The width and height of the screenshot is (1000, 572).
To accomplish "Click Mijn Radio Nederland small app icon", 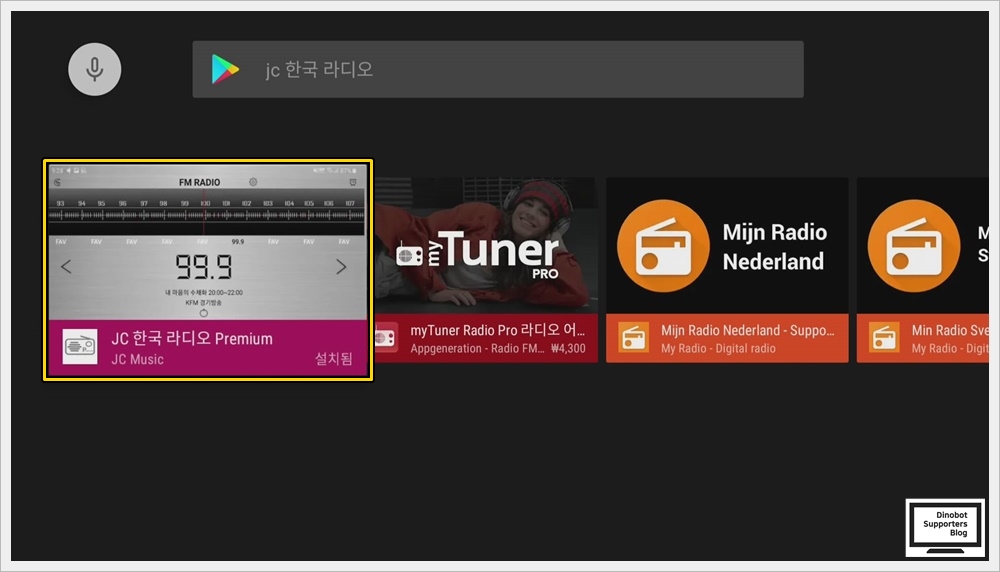I will tap(634, 338).
